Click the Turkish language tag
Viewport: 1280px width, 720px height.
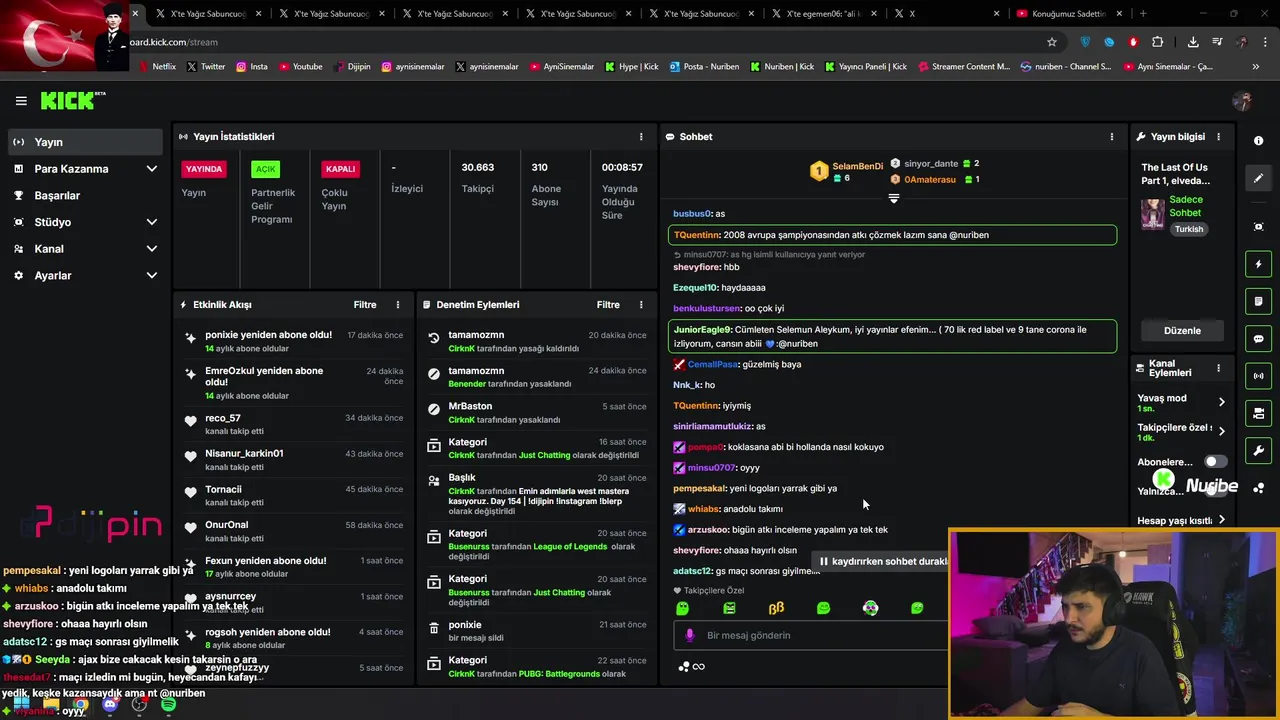(x=1189, y=229)
